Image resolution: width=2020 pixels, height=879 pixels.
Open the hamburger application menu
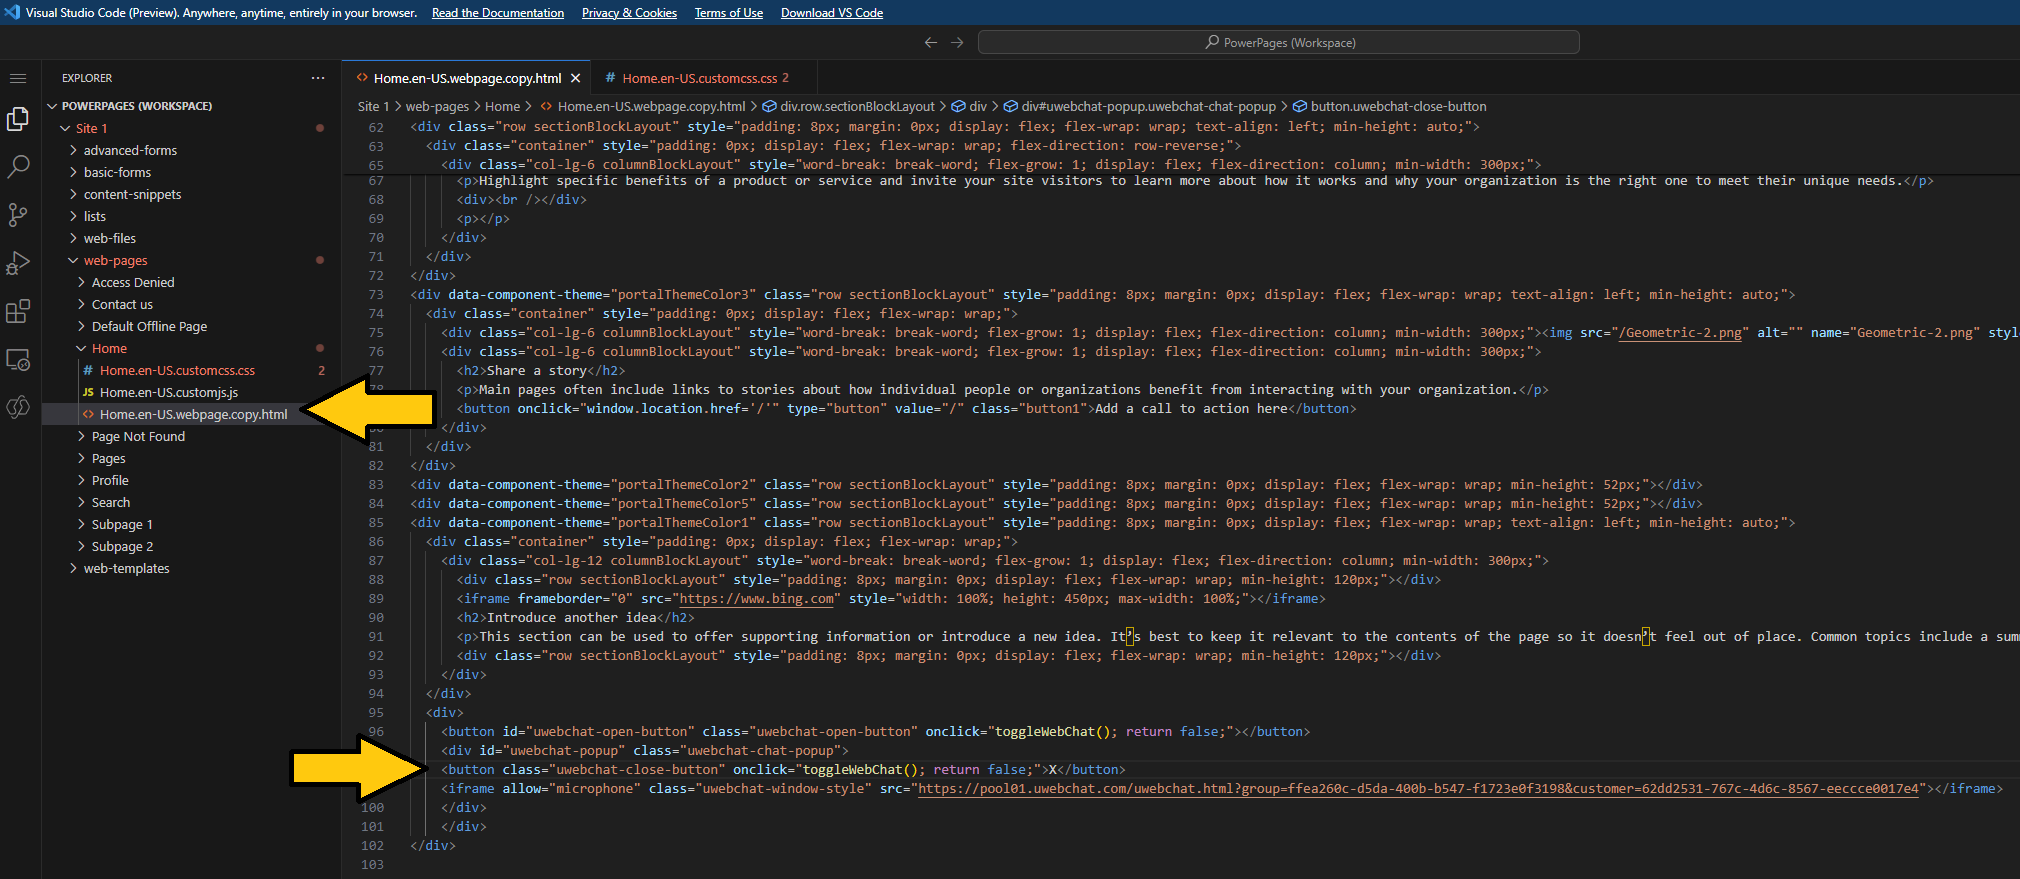(x=18, y=78)
